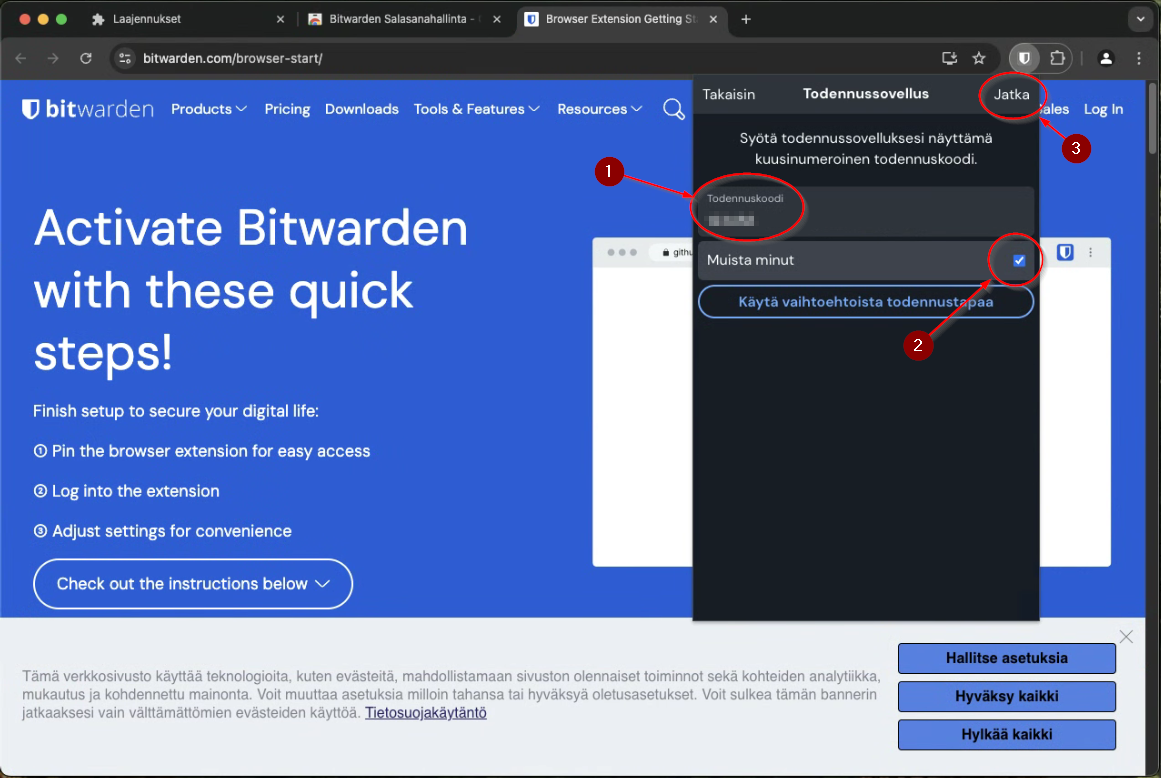Expand the Resources dropdown menu
Viewport: 1161px width, 778px height.
tap(600, 110)
